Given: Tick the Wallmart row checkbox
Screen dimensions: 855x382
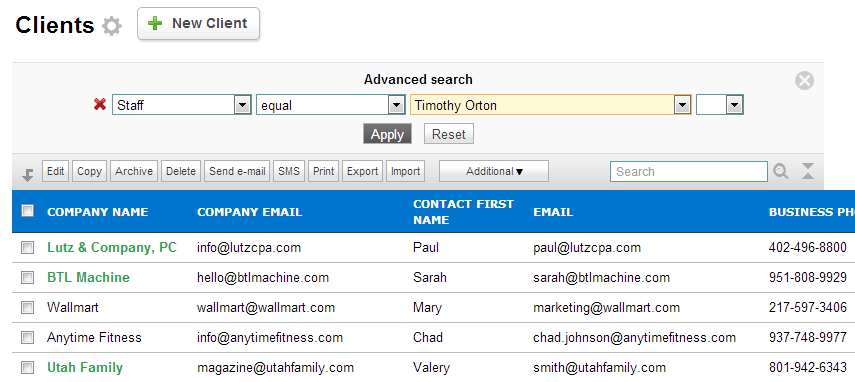Looking at the screenshot, I should pos(27,308).
